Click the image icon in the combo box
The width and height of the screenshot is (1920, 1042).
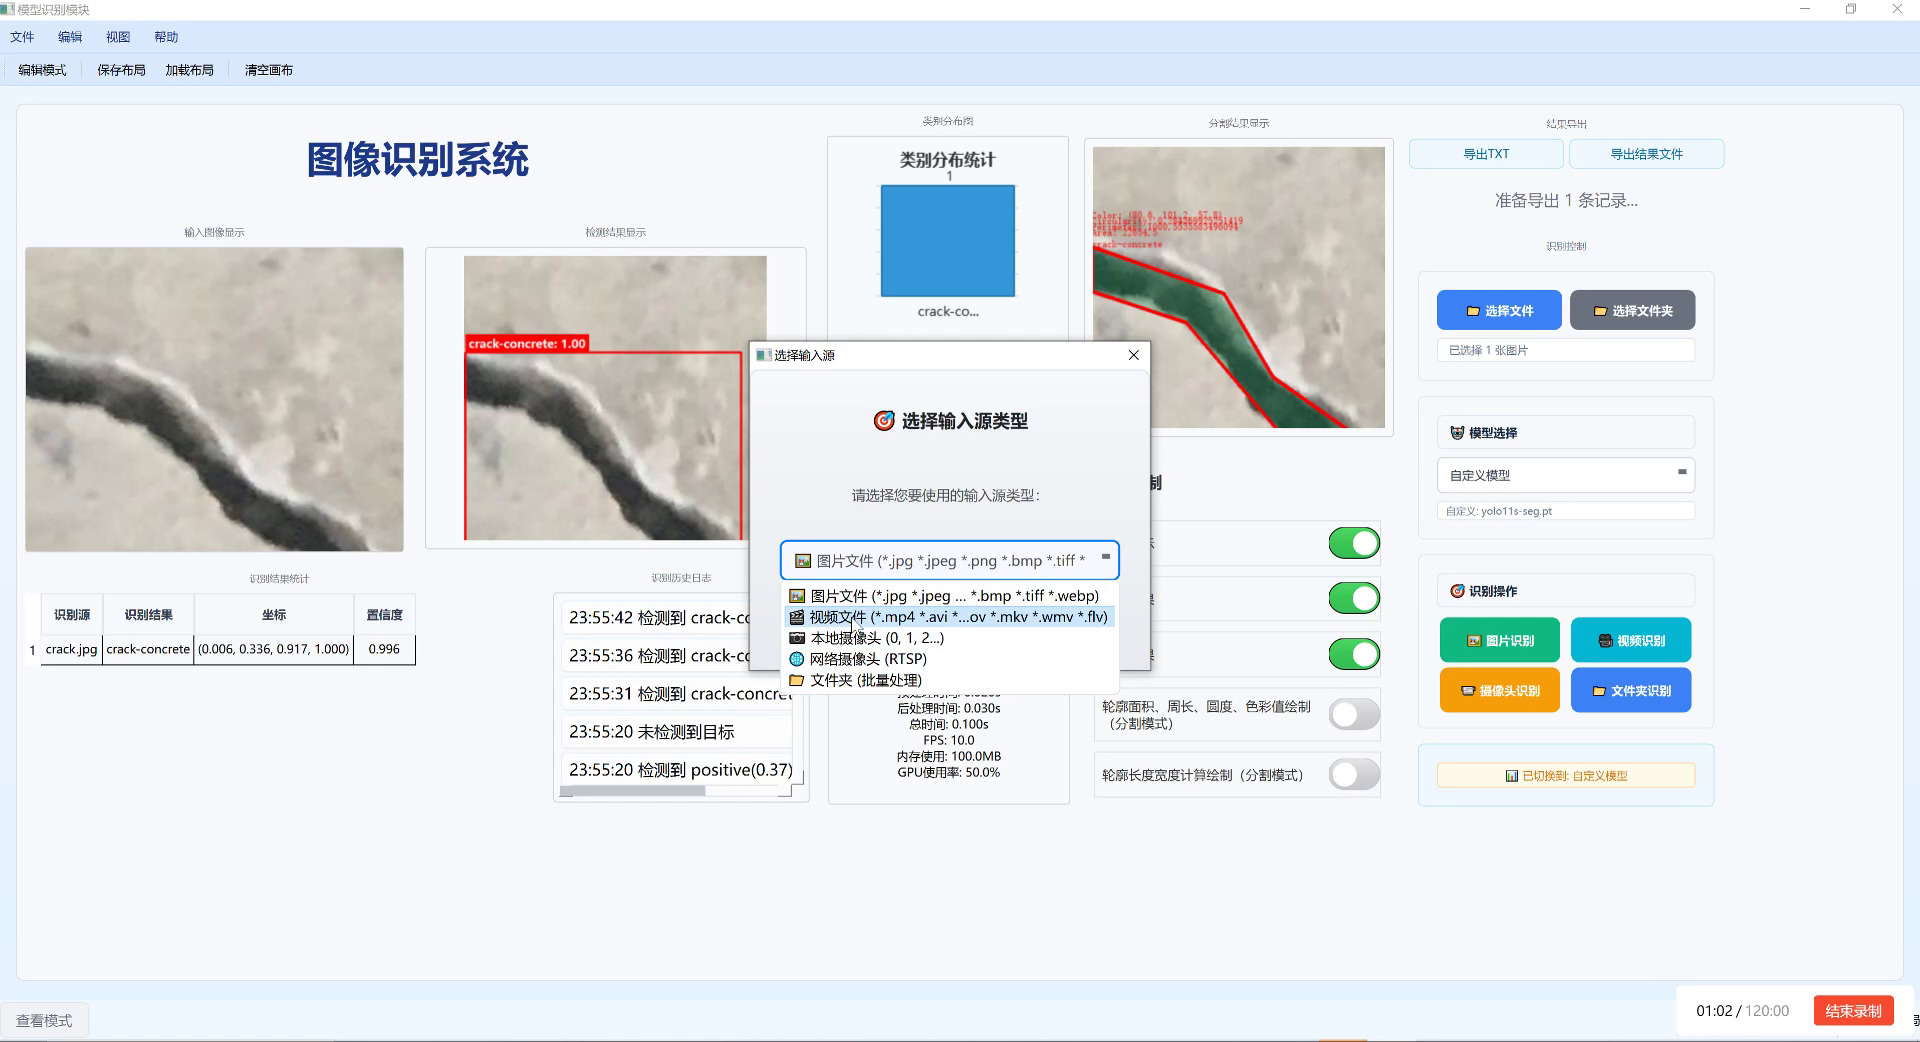click(802, 561)
